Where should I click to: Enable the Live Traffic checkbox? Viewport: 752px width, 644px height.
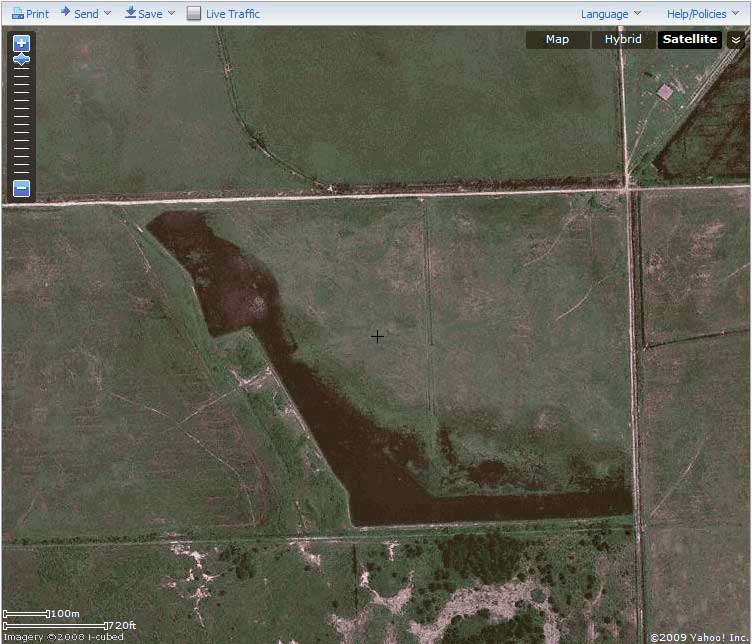click(x=194, y=13)
